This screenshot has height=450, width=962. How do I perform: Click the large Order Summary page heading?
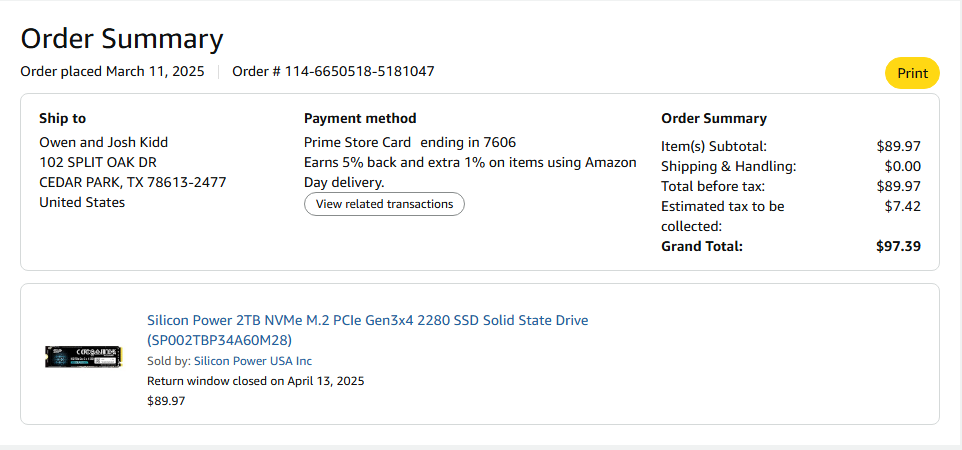pos(121,38)
